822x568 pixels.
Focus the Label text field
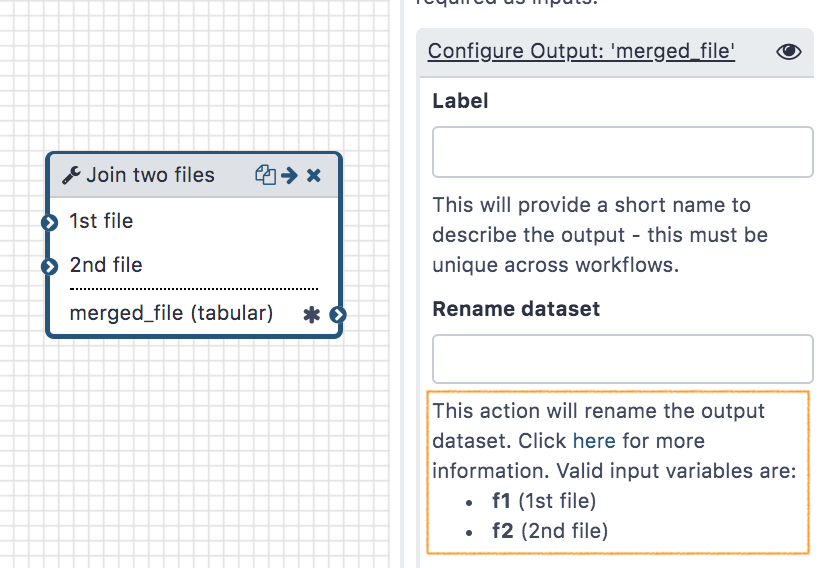coord(622,152)
